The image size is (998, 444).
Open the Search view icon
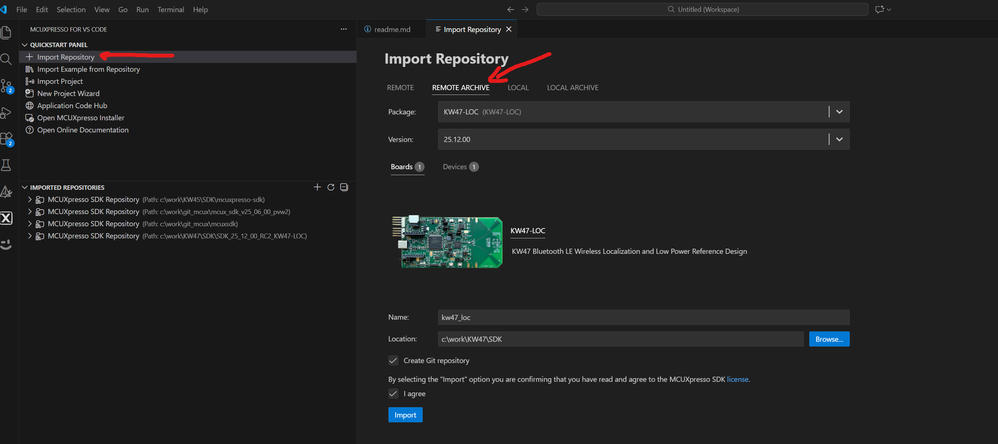tap(7, 59)
